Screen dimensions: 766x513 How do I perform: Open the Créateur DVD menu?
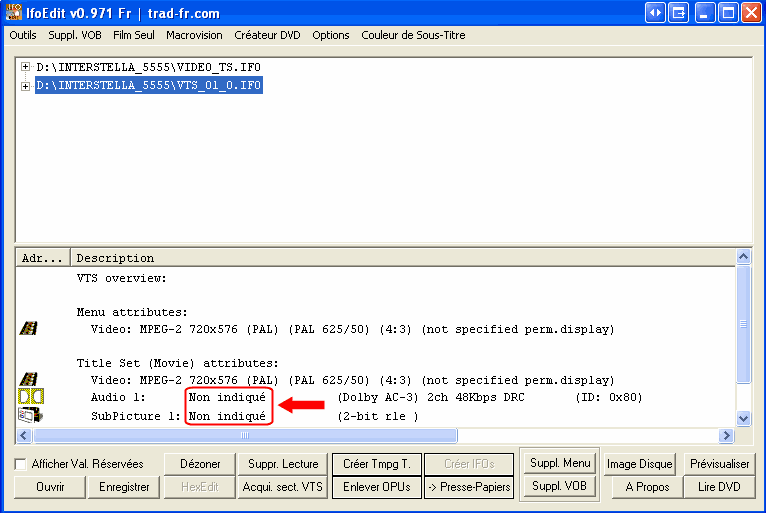267,35
